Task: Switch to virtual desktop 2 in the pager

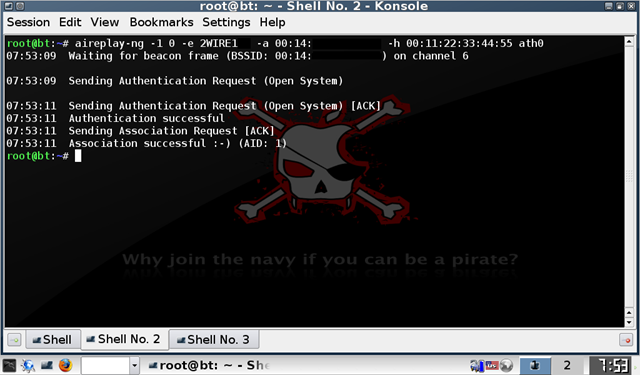Action: coord(567,365)
